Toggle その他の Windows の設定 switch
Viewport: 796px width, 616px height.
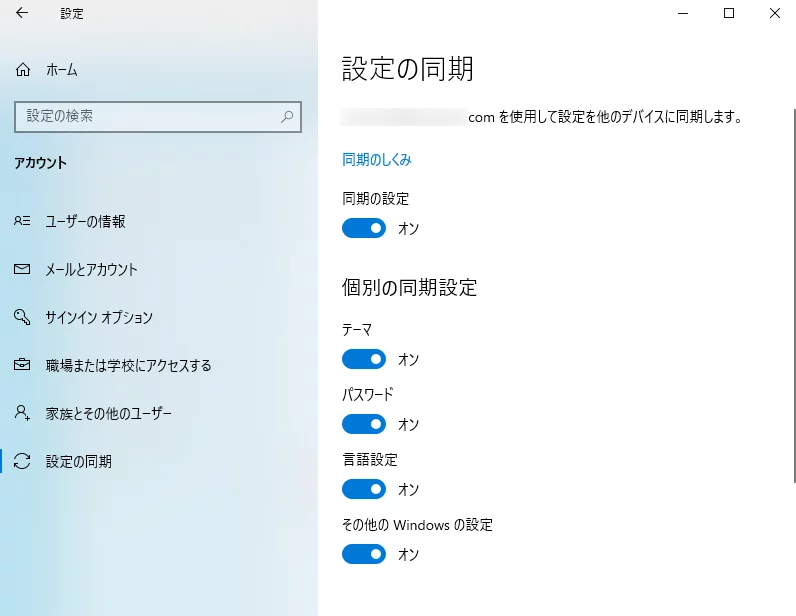coord(364,554)
